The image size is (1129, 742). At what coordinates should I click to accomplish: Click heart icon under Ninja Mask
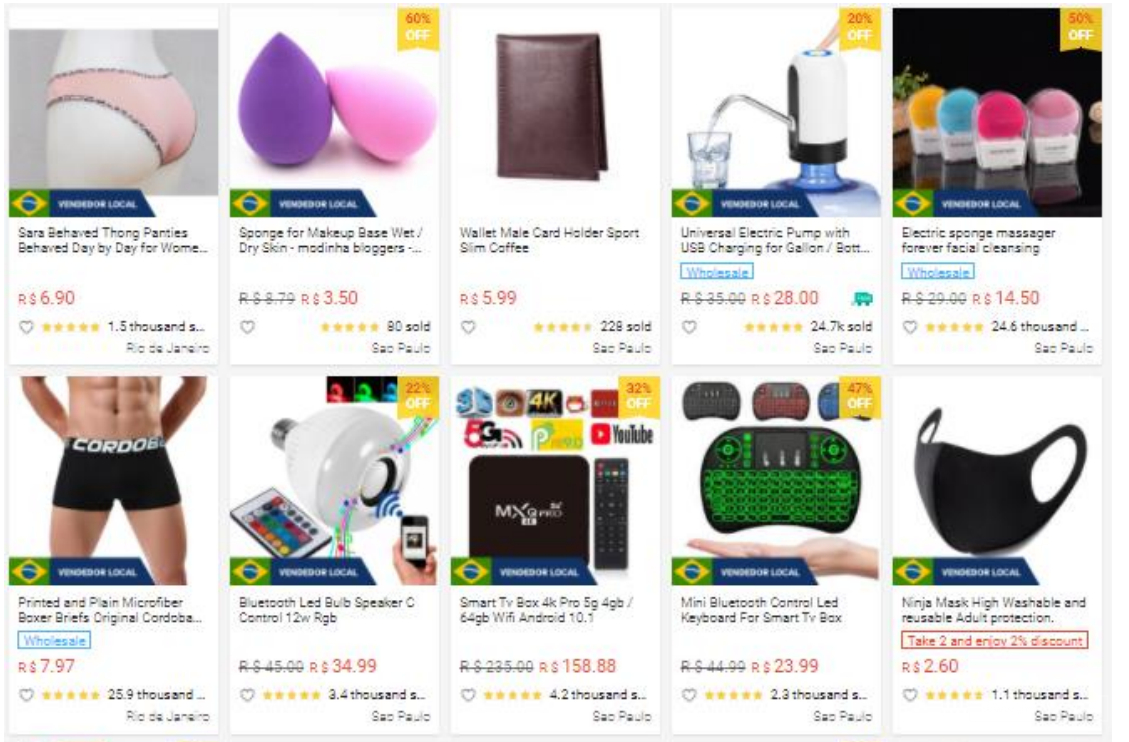pos(910,695)
